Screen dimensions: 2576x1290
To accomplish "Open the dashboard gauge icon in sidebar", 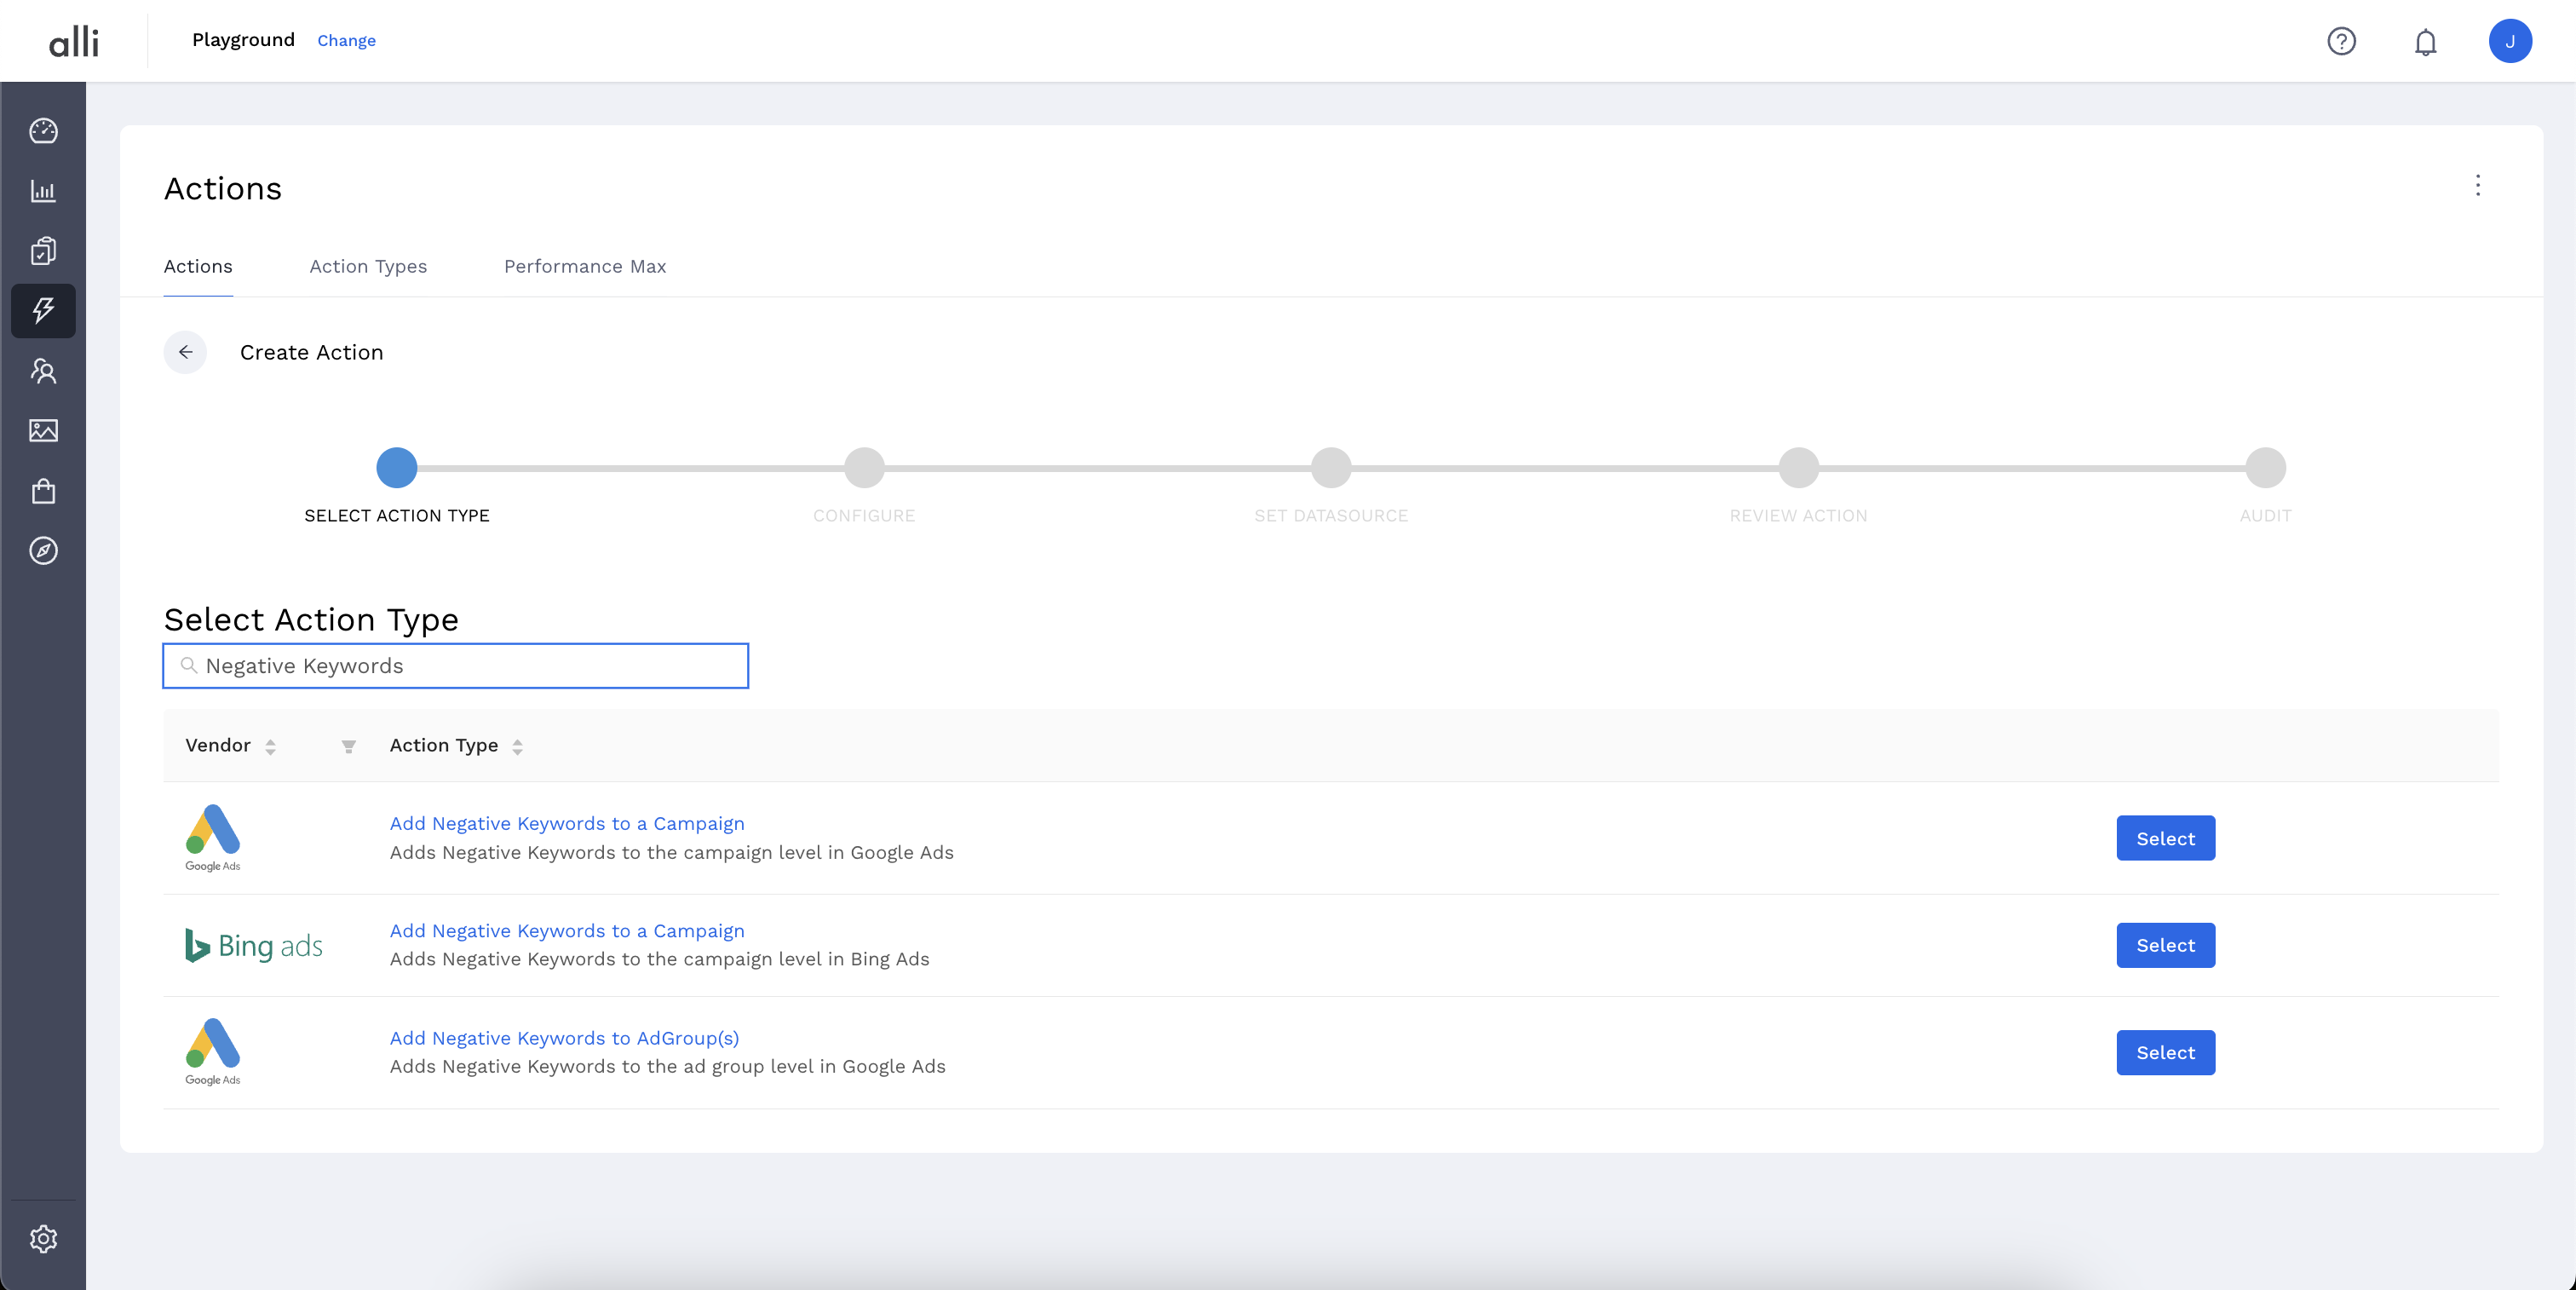I will pos(43,131).
